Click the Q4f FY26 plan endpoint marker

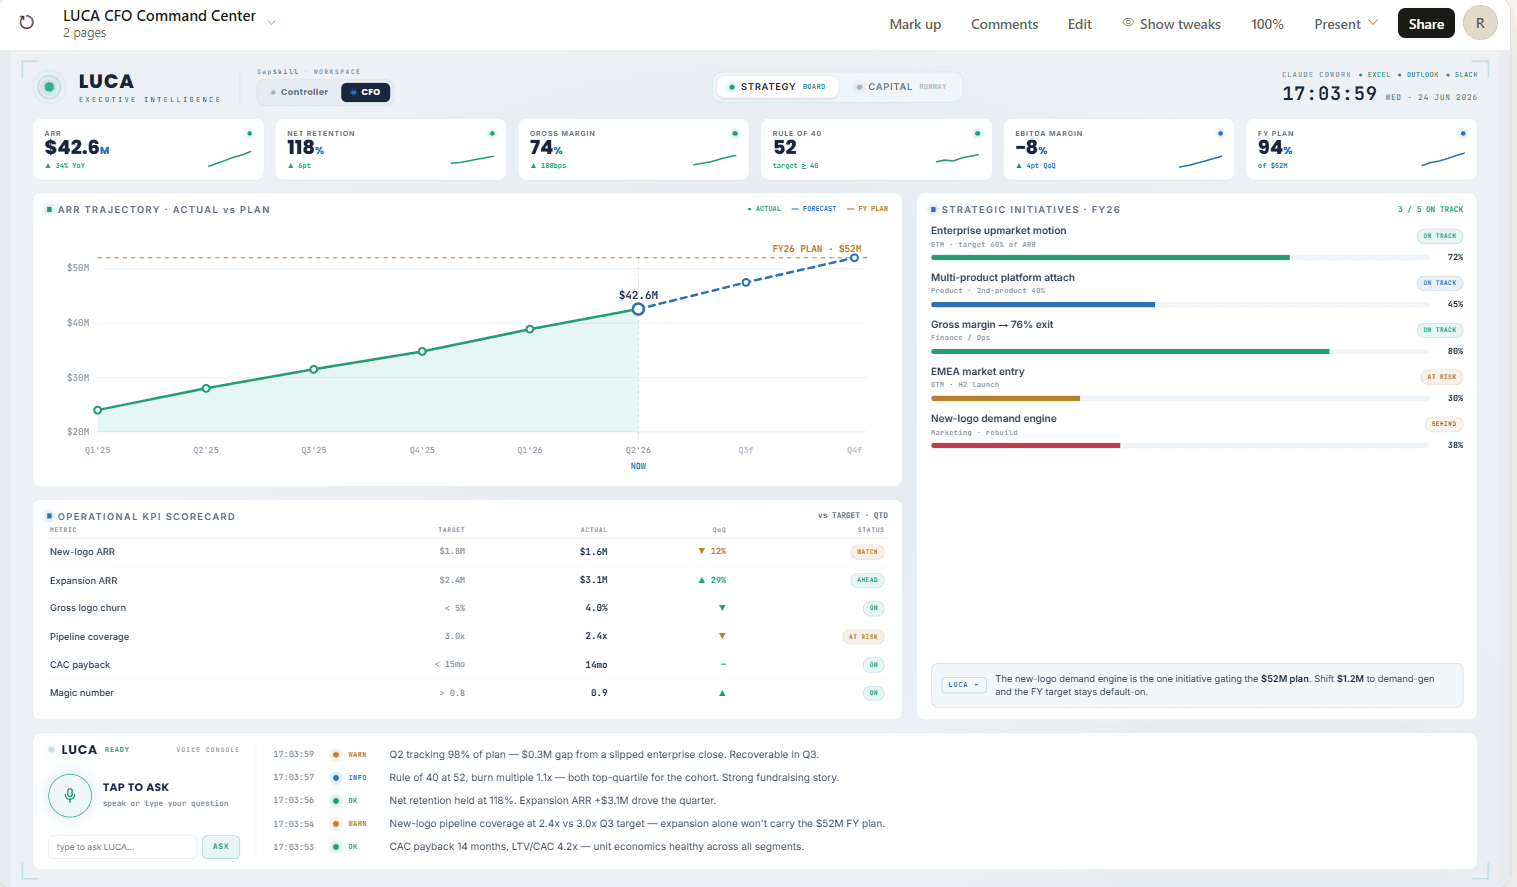tap(854, 258)
